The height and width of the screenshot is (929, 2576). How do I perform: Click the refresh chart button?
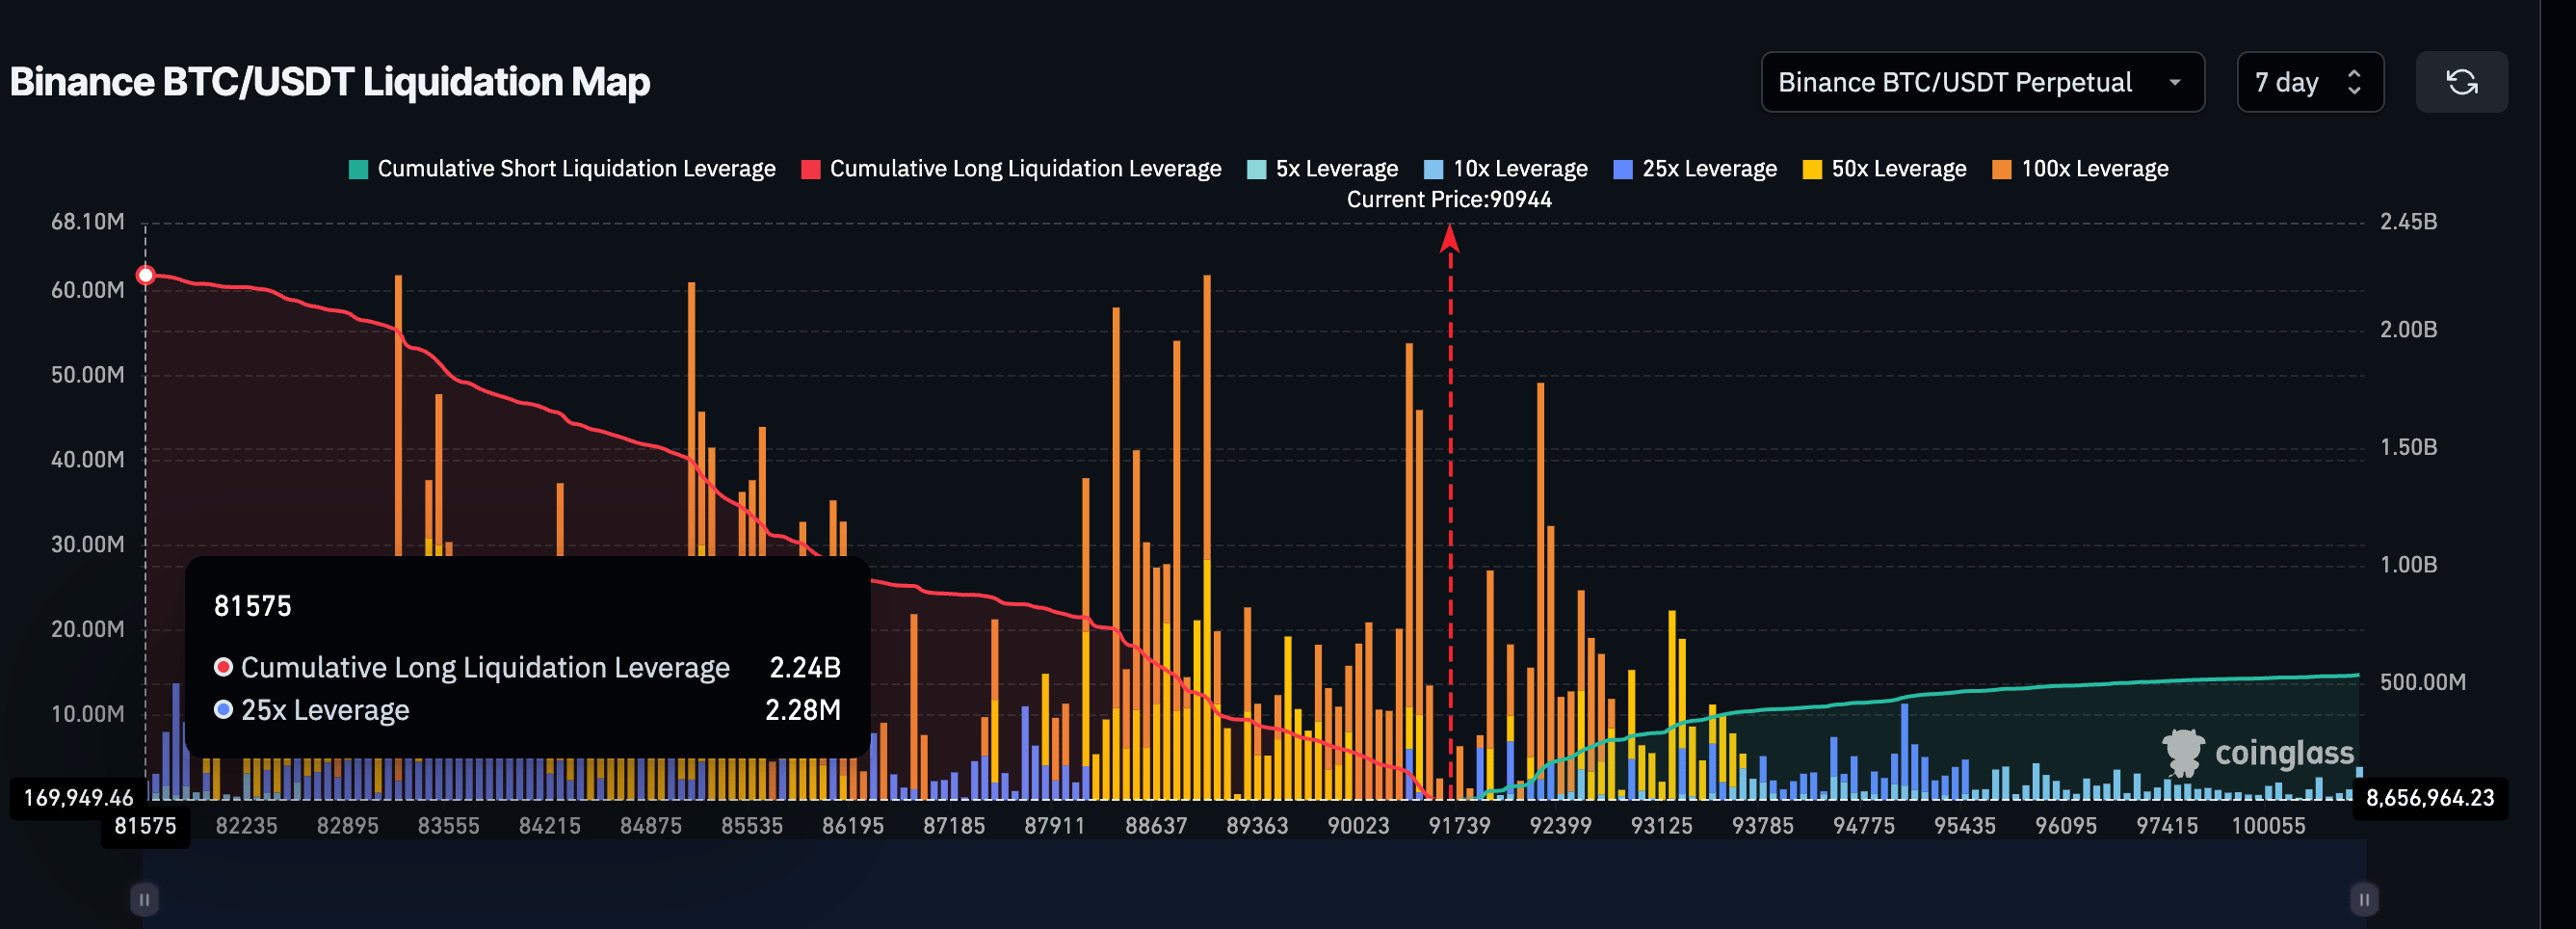tap(2462, 82)
